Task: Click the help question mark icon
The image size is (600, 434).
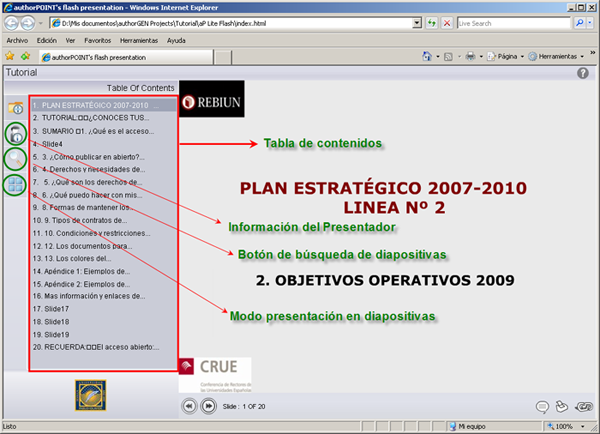Action: pyautogui.click(x=583, y=73)
